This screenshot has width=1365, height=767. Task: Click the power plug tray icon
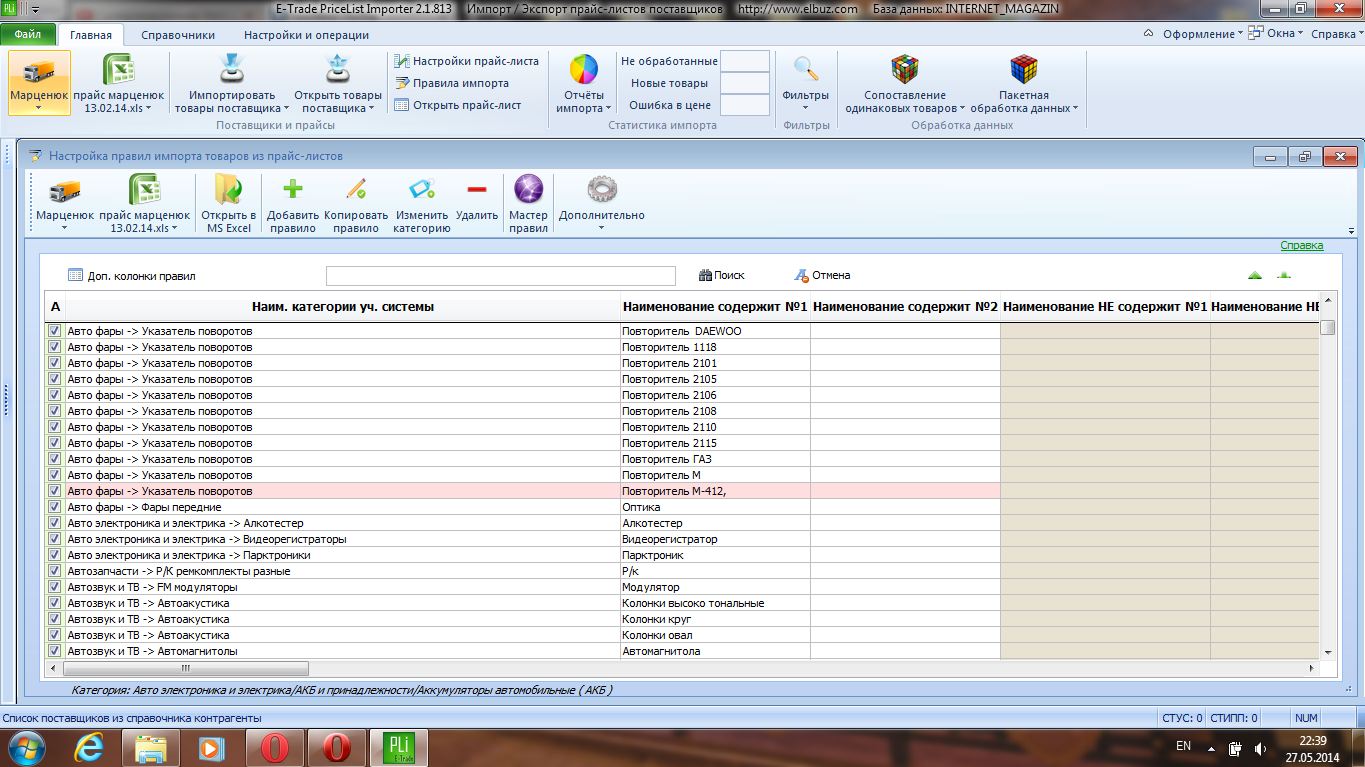pyautogui.click(x=1235, y=748)
